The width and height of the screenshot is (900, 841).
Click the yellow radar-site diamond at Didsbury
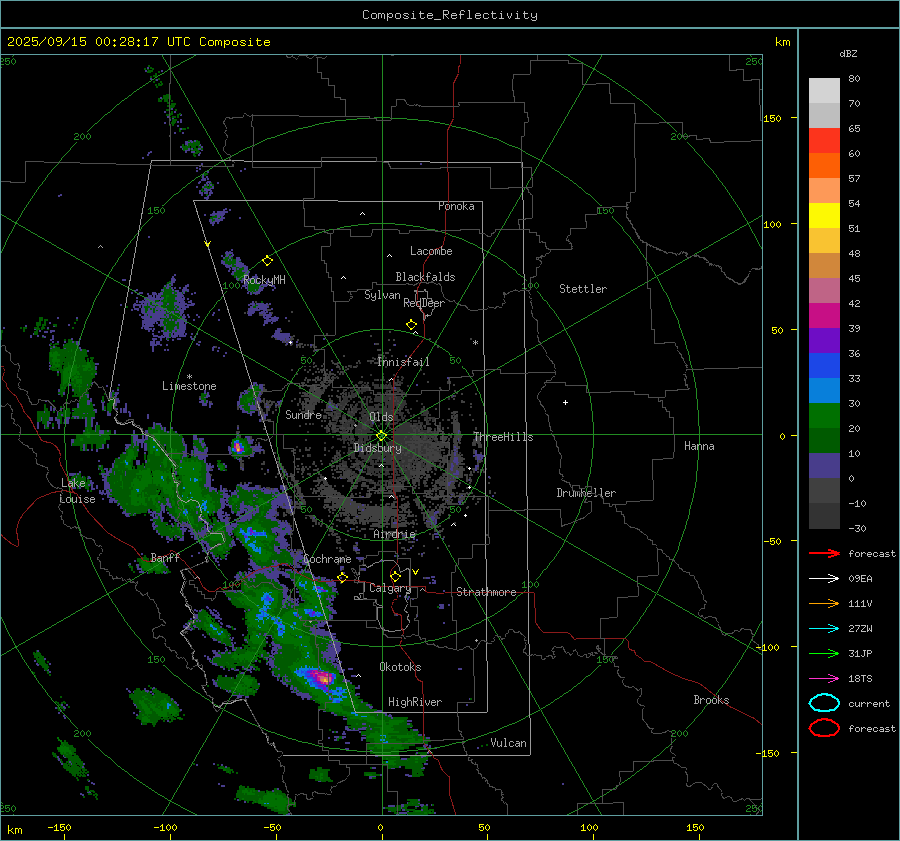pyautogui.click(x=381, y=436)
